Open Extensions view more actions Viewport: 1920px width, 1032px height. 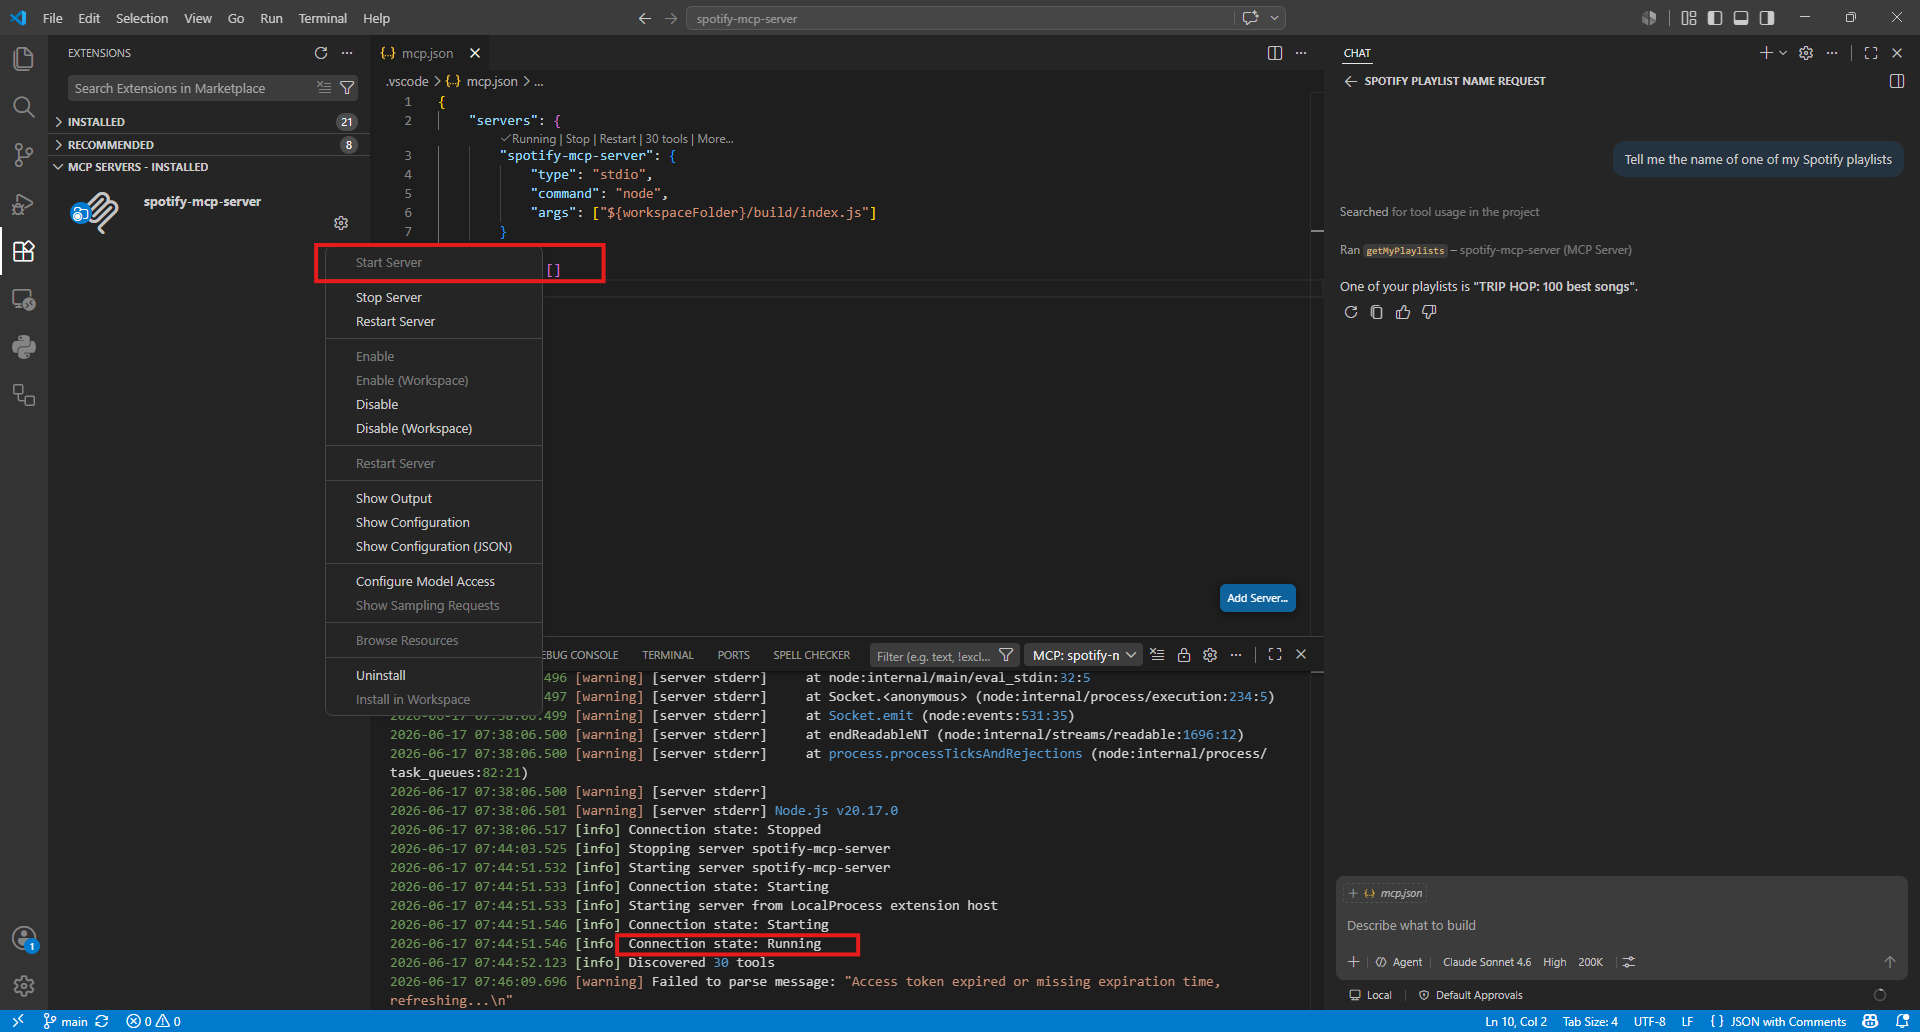[347, 53]
